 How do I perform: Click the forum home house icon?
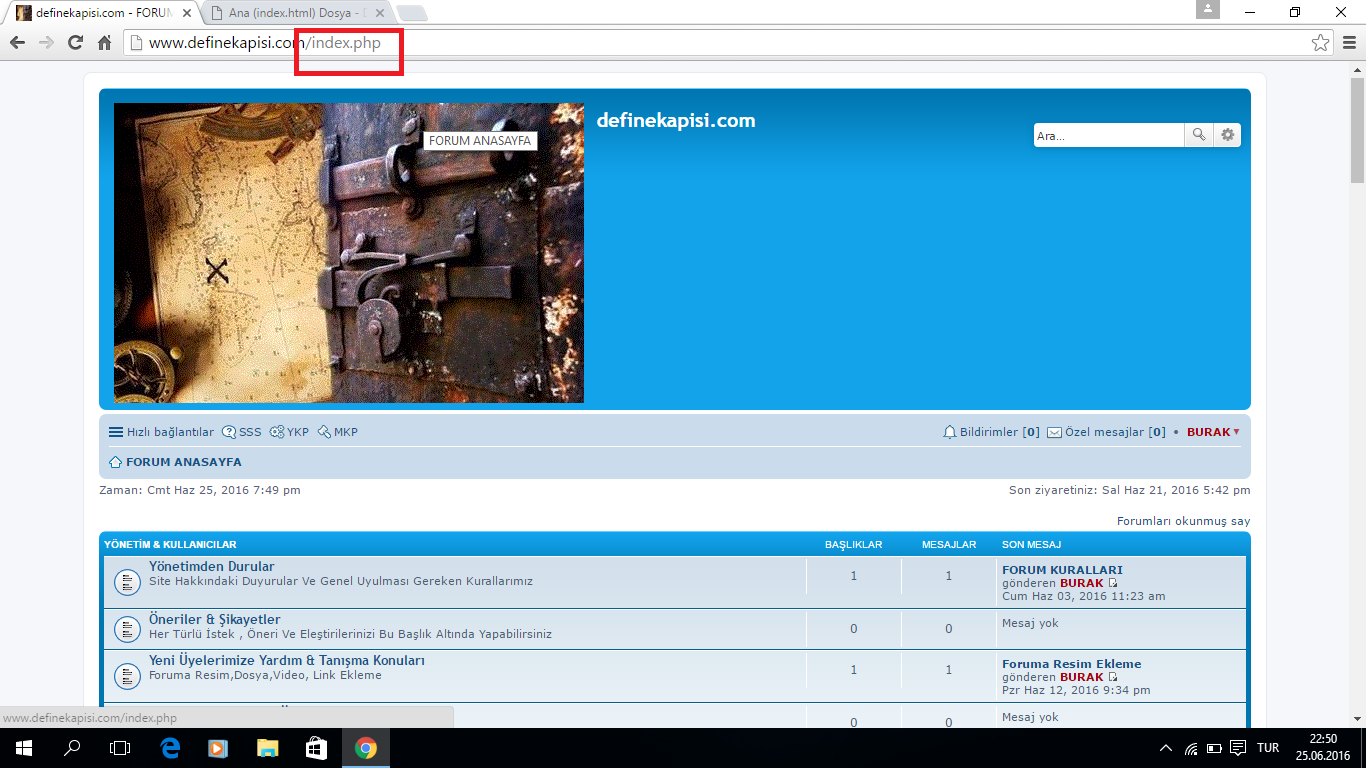pyautogui.click(x=115, y=462)
